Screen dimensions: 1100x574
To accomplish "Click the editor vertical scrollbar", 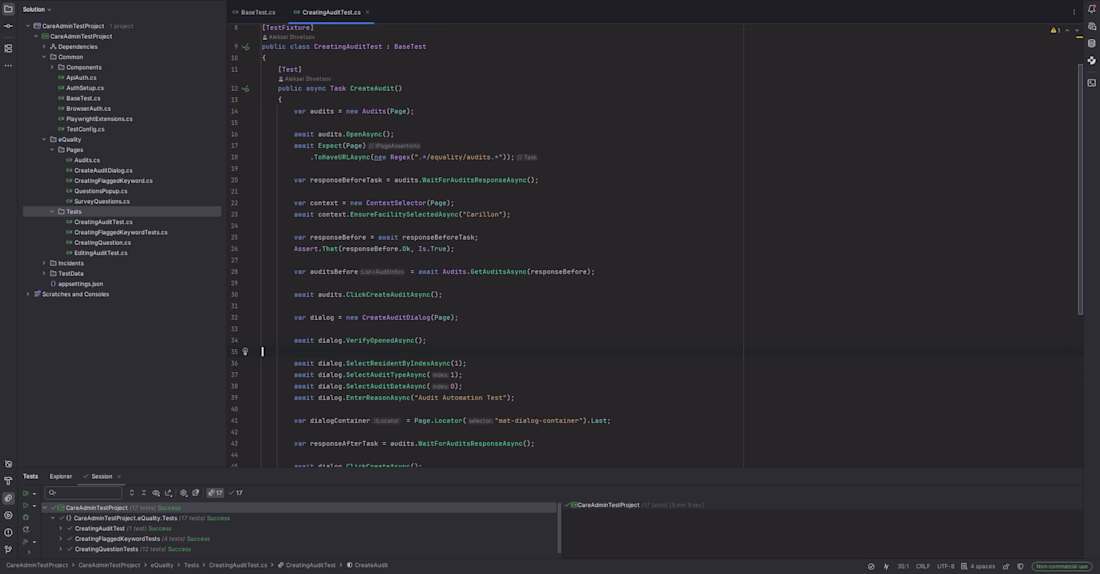I will pos(1080,189).
